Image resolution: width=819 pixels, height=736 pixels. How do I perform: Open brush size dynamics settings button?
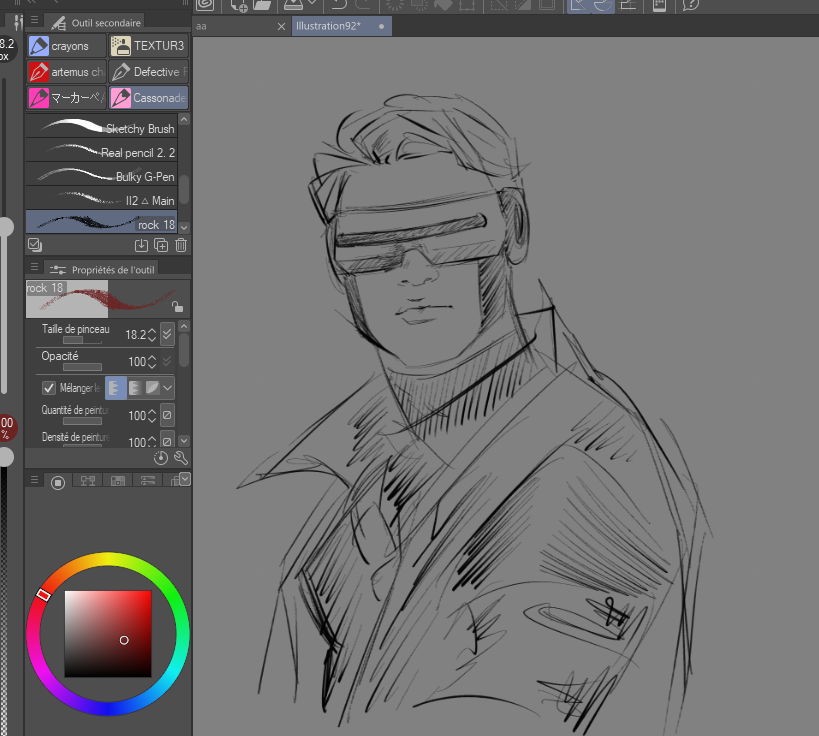point(167,334)
